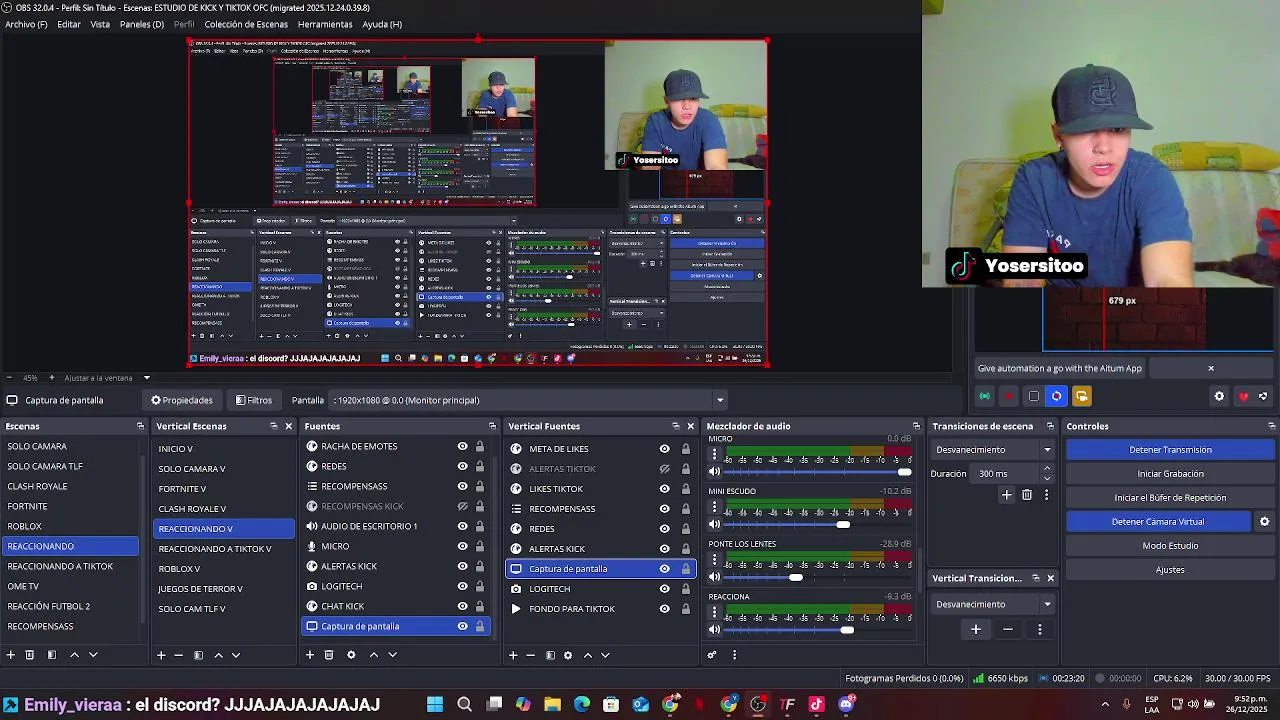The width and height of the screenshot is (1280, 720).
Task: Add a scene transition with plus icon
Action: 1007,495
